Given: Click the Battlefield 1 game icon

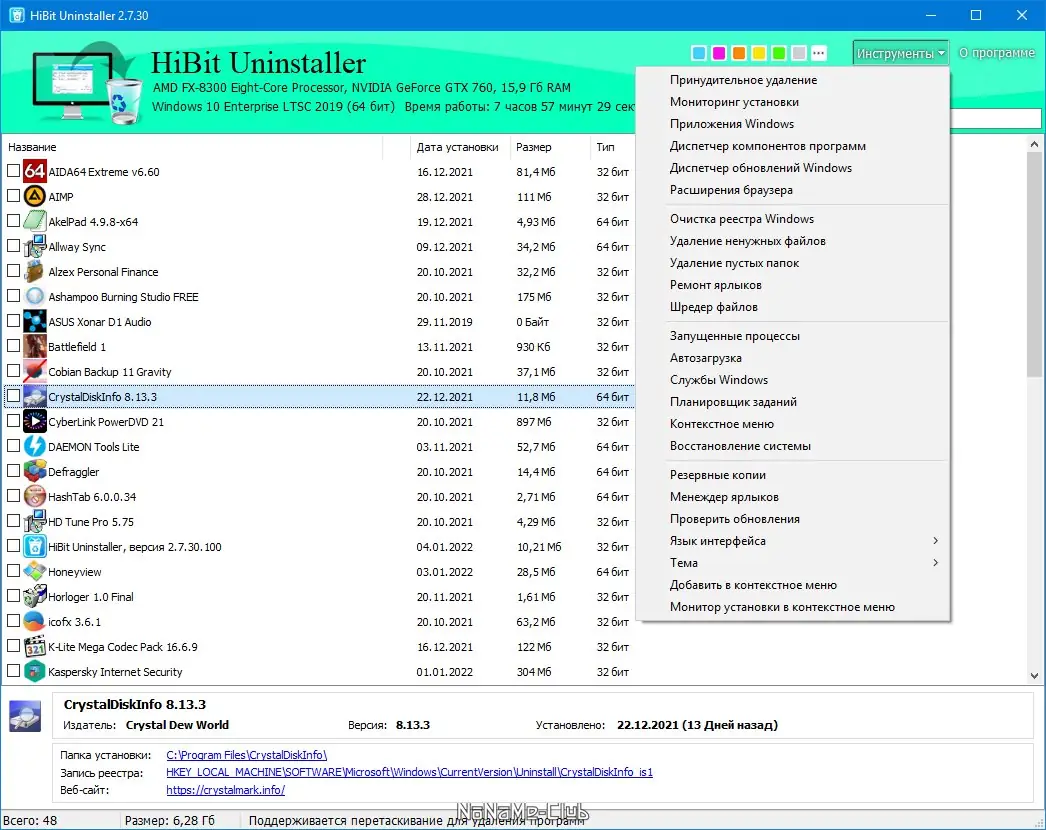Looking at the screenshot, I should 35,346.
